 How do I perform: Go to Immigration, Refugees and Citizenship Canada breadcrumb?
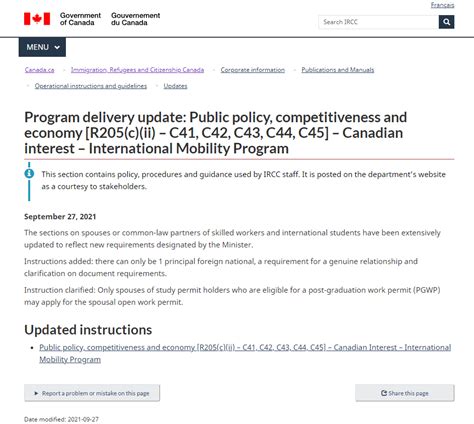(137, 70)
